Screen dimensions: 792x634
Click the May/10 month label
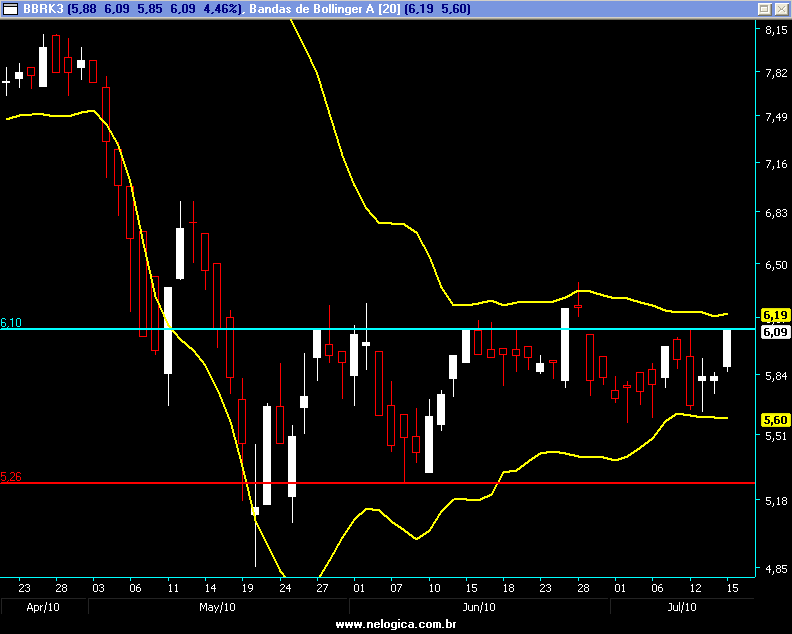coord(217,607)
